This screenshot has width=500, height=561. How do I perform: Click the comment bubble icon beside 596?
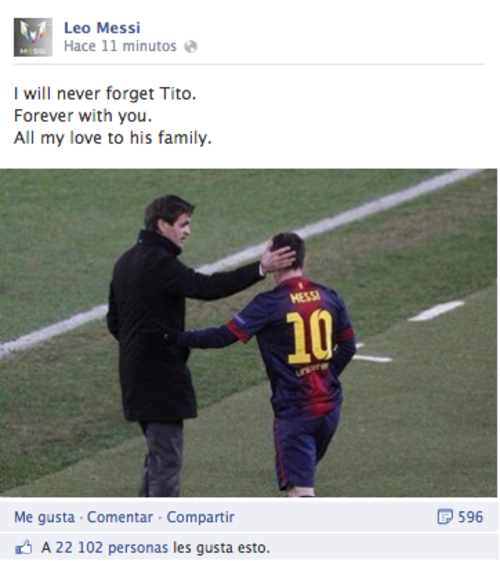click(x=445, y=517)
